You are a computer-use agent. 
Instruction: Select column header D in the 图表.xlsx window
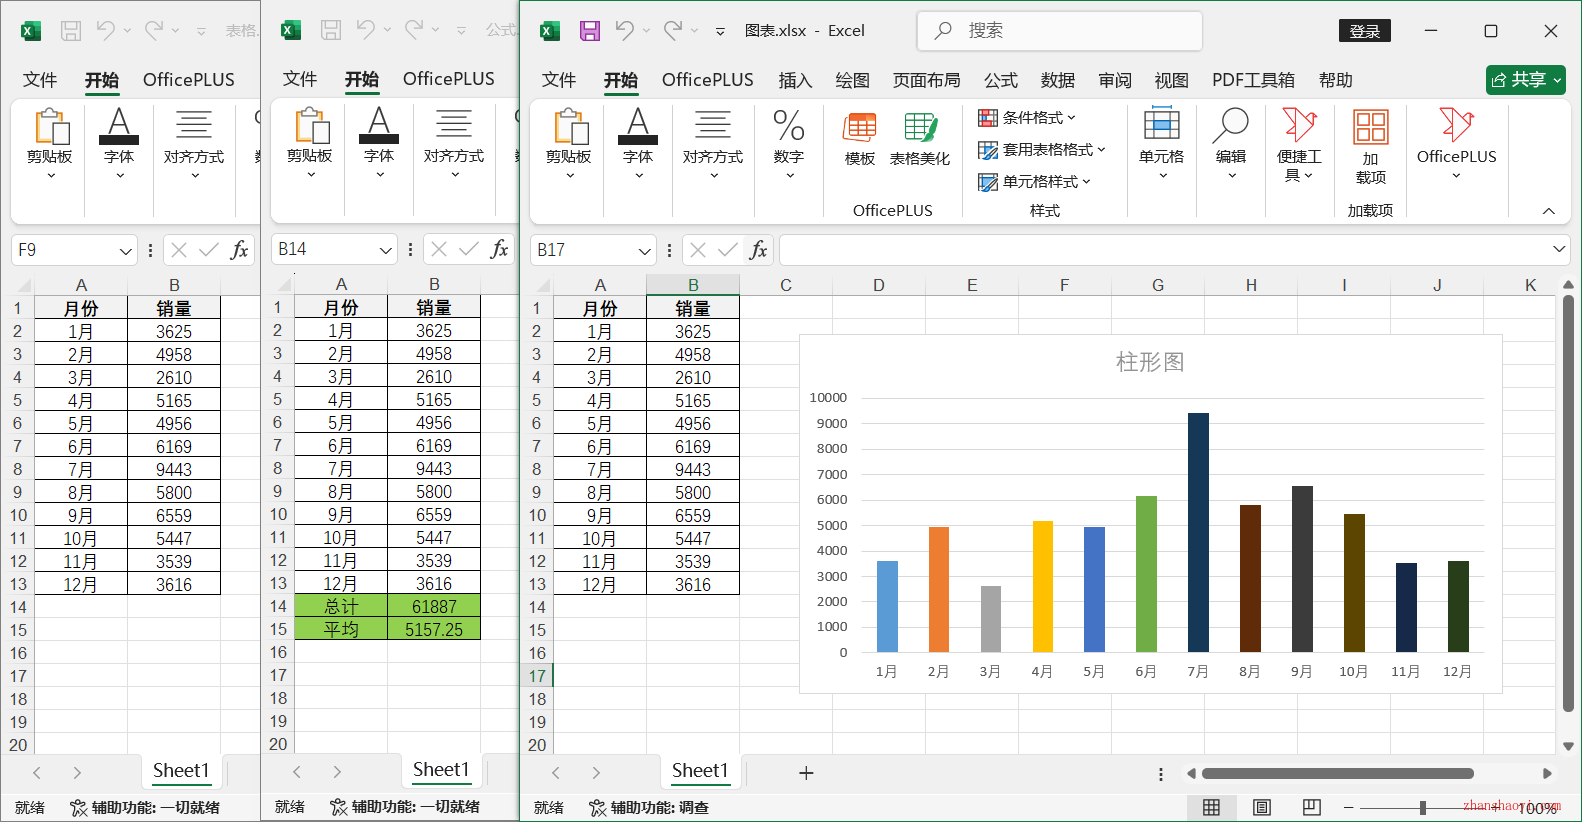pyautogui.click(x=879, y=285)
